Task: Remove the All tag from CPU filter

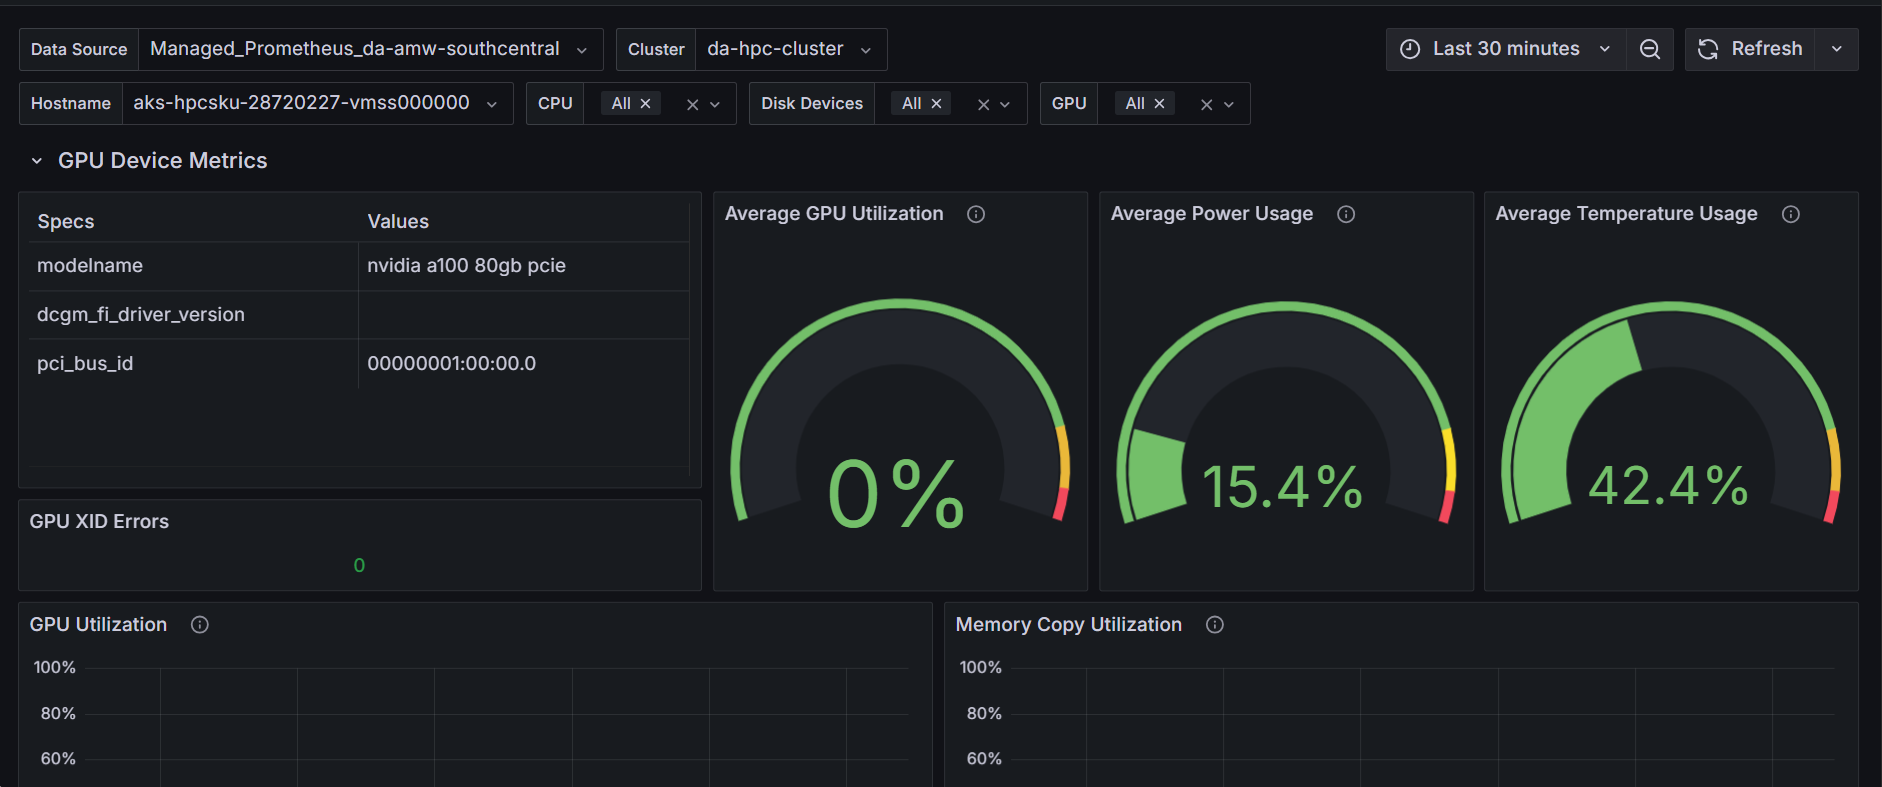Action: coord(646,104)
